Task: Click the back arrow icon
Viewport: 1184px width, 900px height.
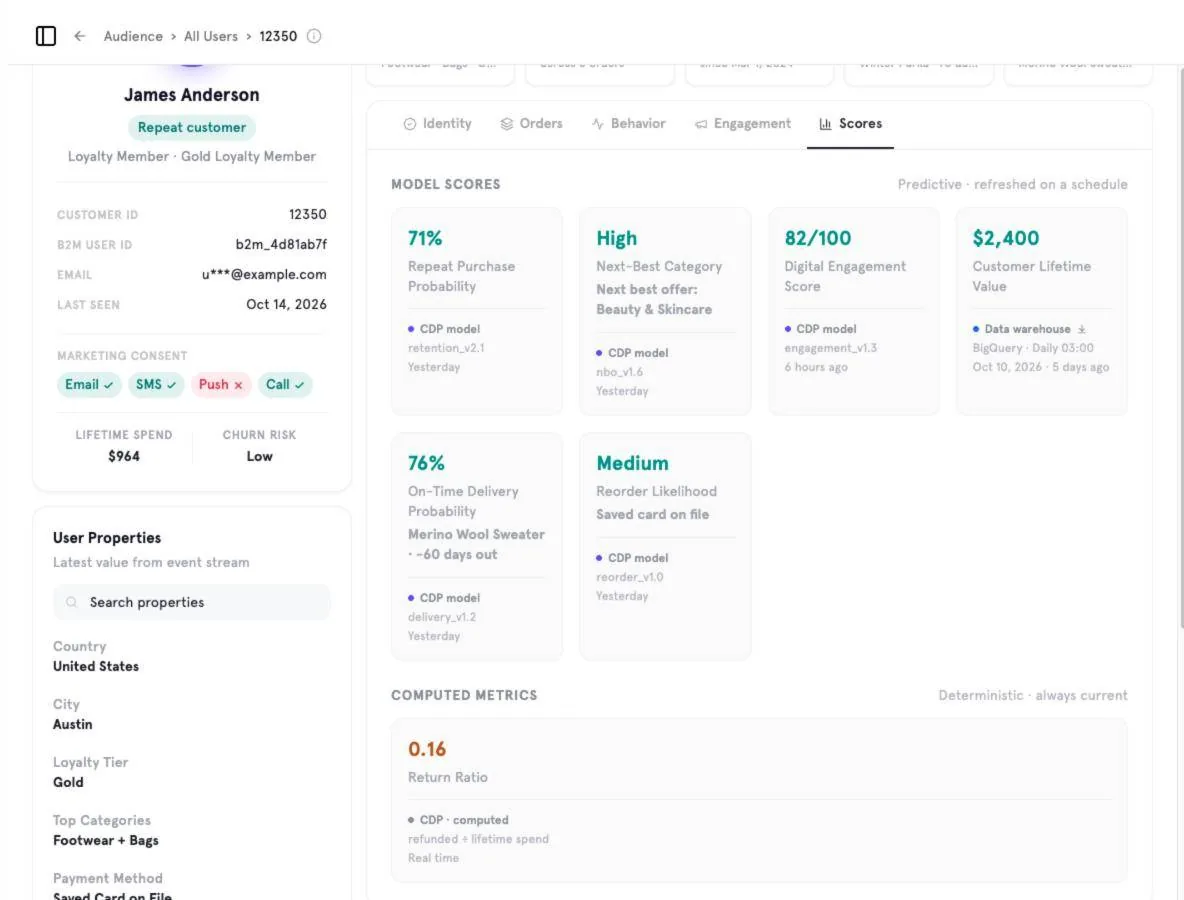Action: [79, 35]
